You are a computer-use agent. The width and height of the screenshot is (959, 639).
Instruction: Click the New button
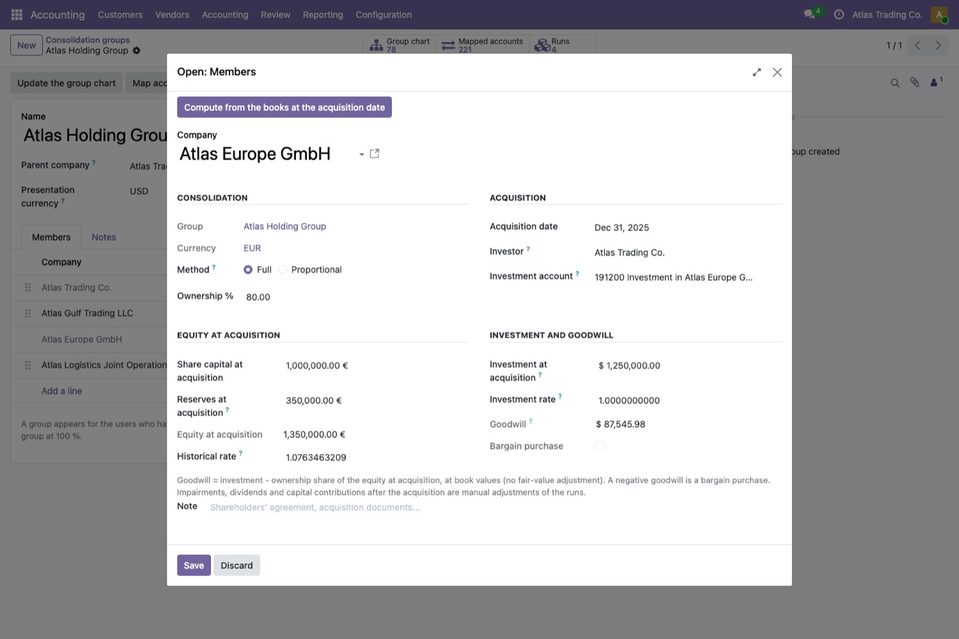[26, 45]
